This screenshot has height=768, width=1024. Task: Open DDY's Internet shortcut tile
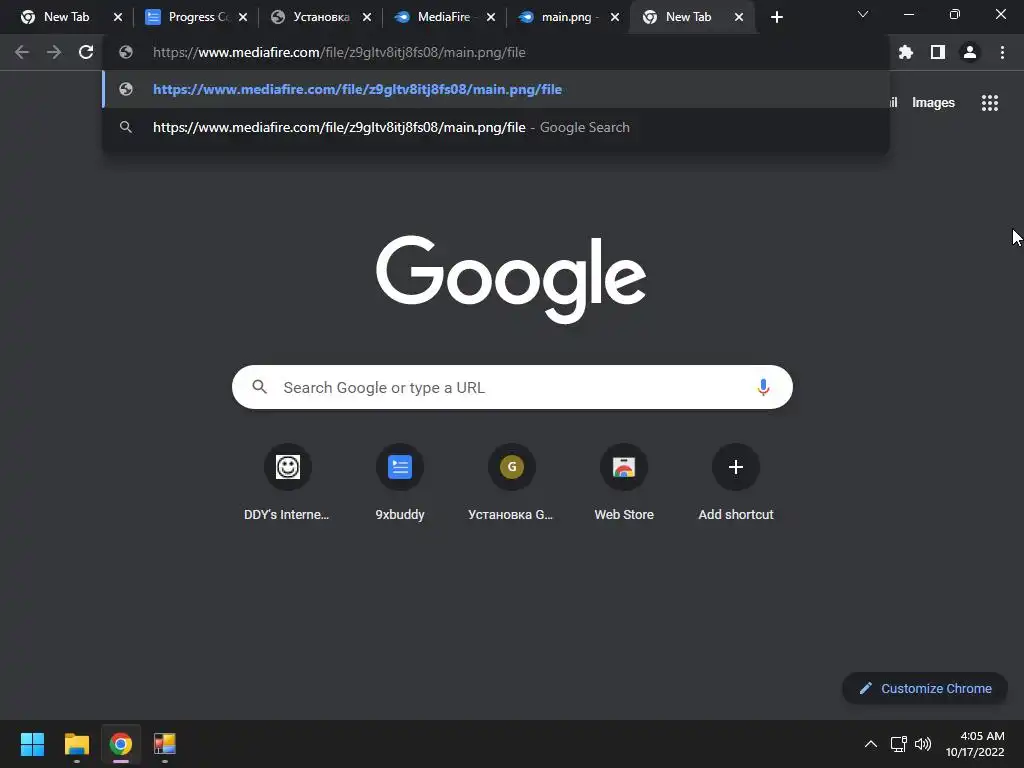coord(287,483)
